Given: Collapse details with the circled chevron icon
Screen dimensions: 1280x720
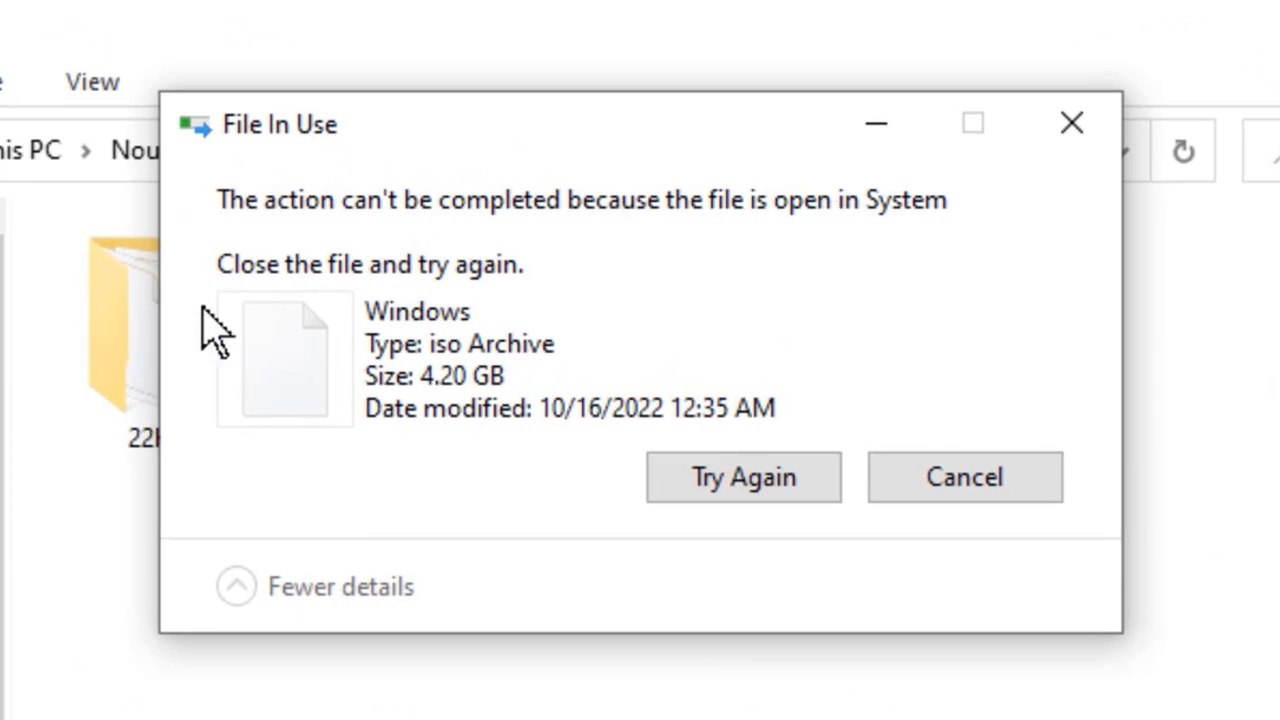Looking at the screenshot, I should click(x=237, y=587).
